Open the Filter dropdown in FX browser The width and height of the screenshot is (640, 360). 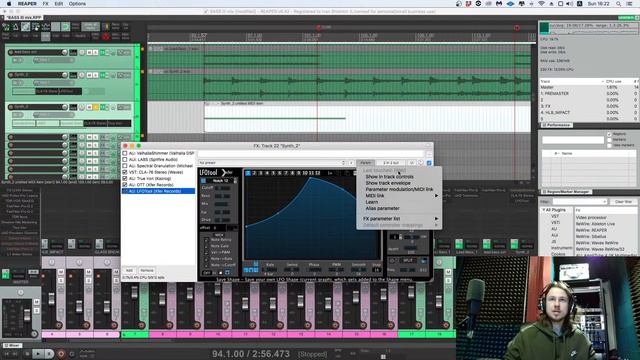pyautogui.click(x=580, y=202)
